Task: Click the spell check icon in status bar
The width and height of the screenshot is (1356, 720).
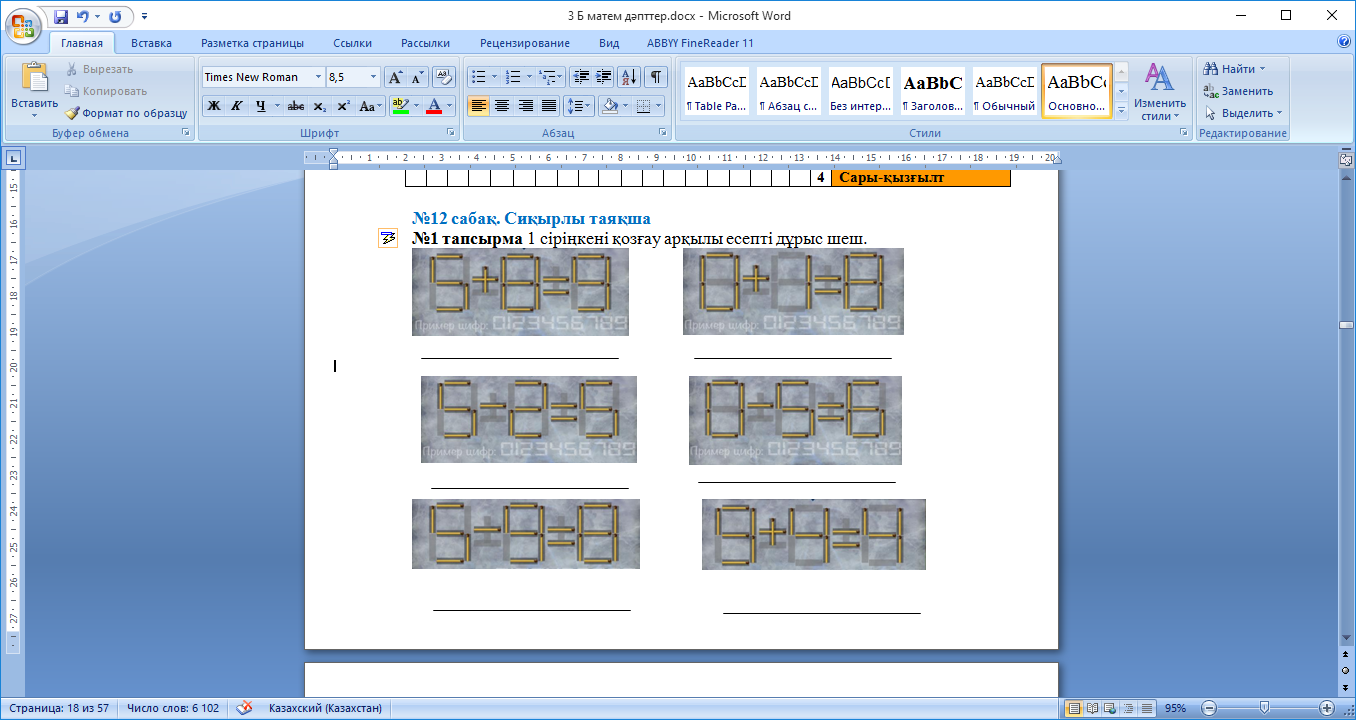Action: coord(243,708)
